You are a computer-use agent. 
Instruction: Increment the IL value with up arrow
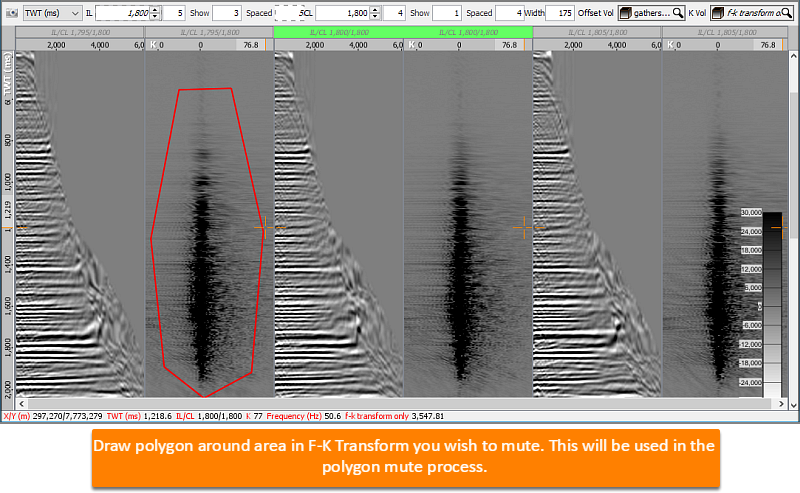pos(156,10)
